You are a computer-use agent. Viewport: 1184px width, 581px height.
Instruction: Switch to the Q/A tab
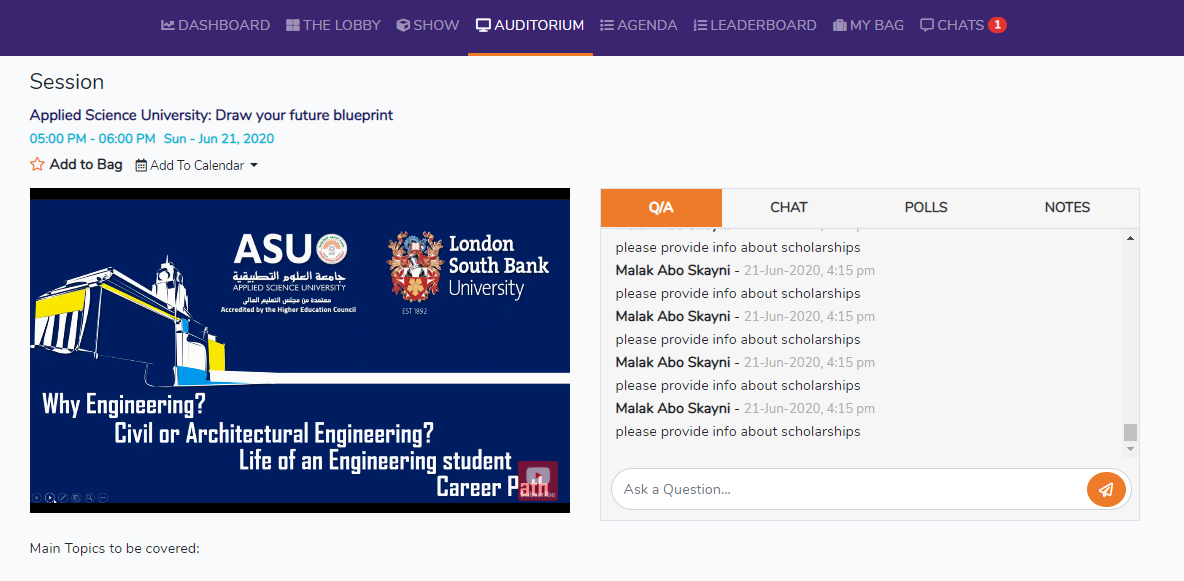[661, 208]
